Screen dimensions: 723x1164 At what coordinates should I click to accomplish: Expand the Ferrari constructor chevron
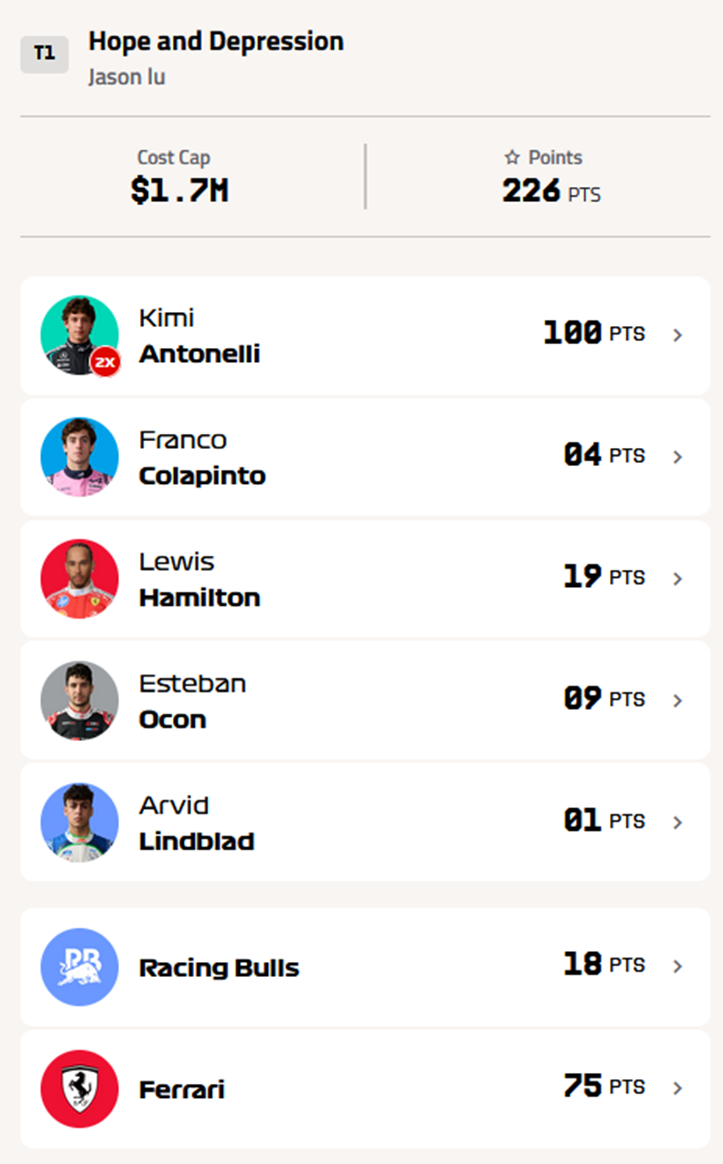tap(678, 1089)
